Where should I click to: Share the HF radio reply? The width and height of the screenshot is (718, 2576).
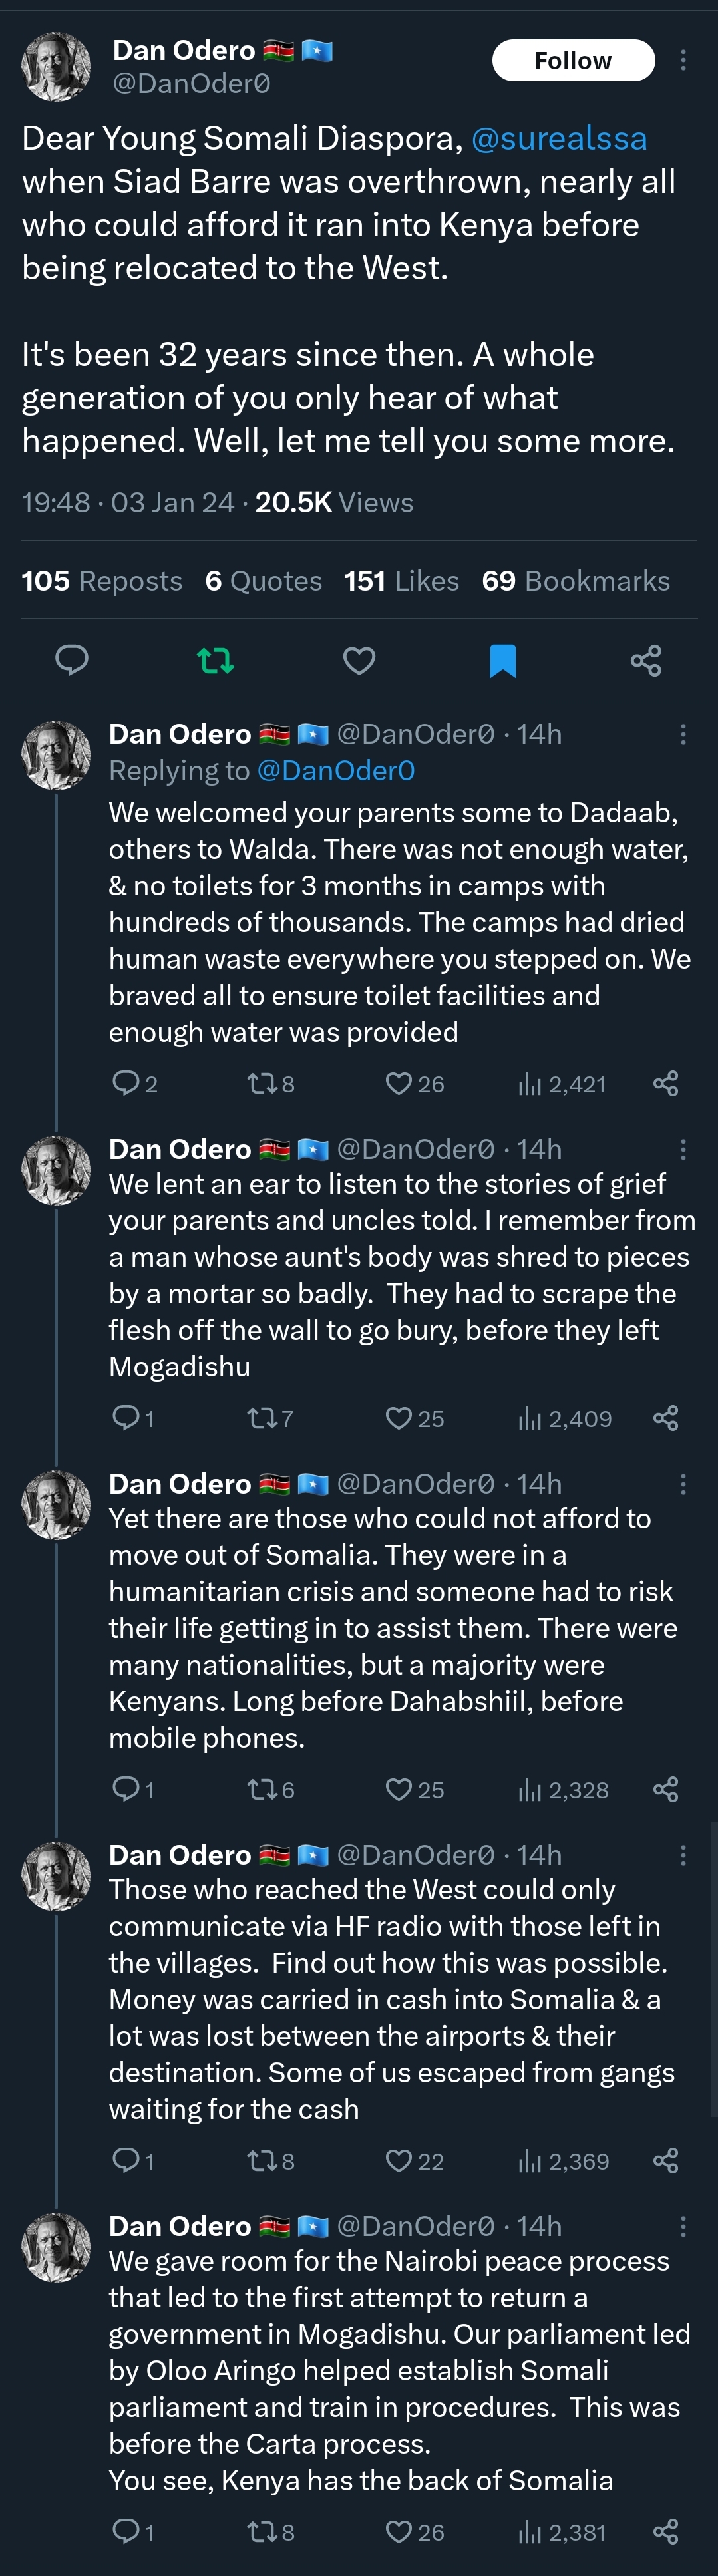[x=666, y=2161]
